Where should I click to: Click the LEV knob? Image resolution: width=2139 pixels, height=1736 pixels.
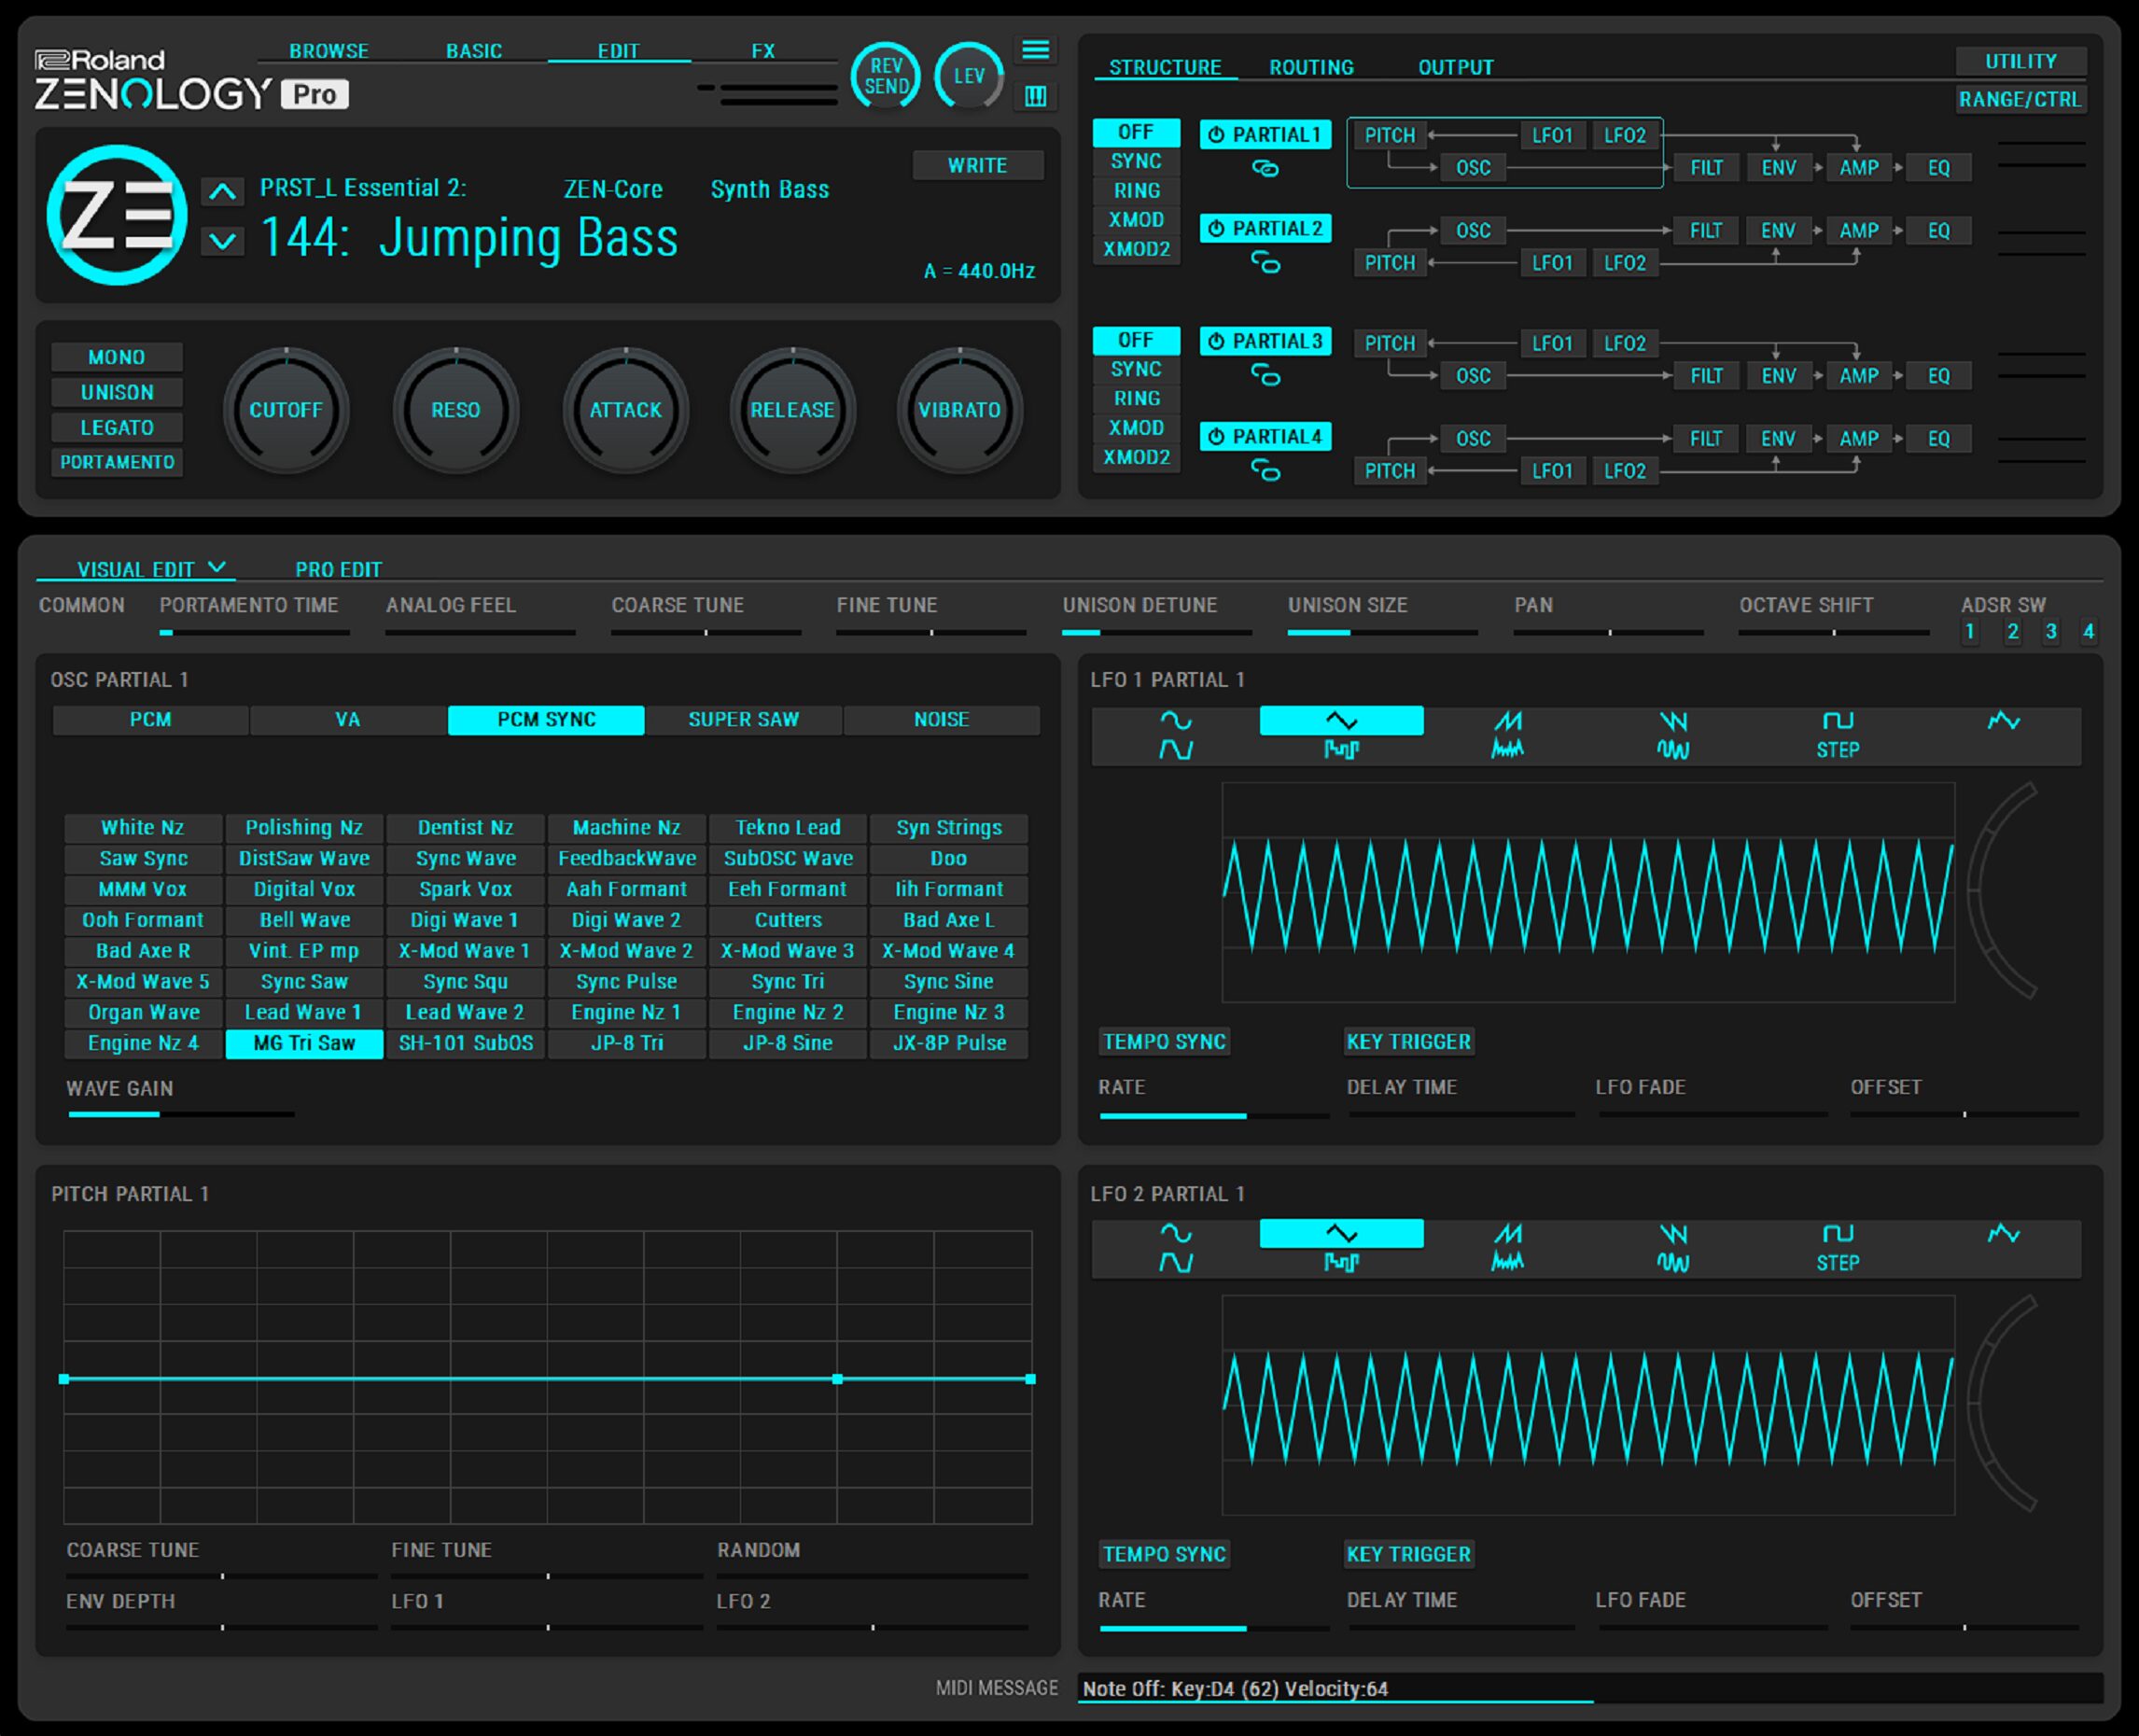969,76
